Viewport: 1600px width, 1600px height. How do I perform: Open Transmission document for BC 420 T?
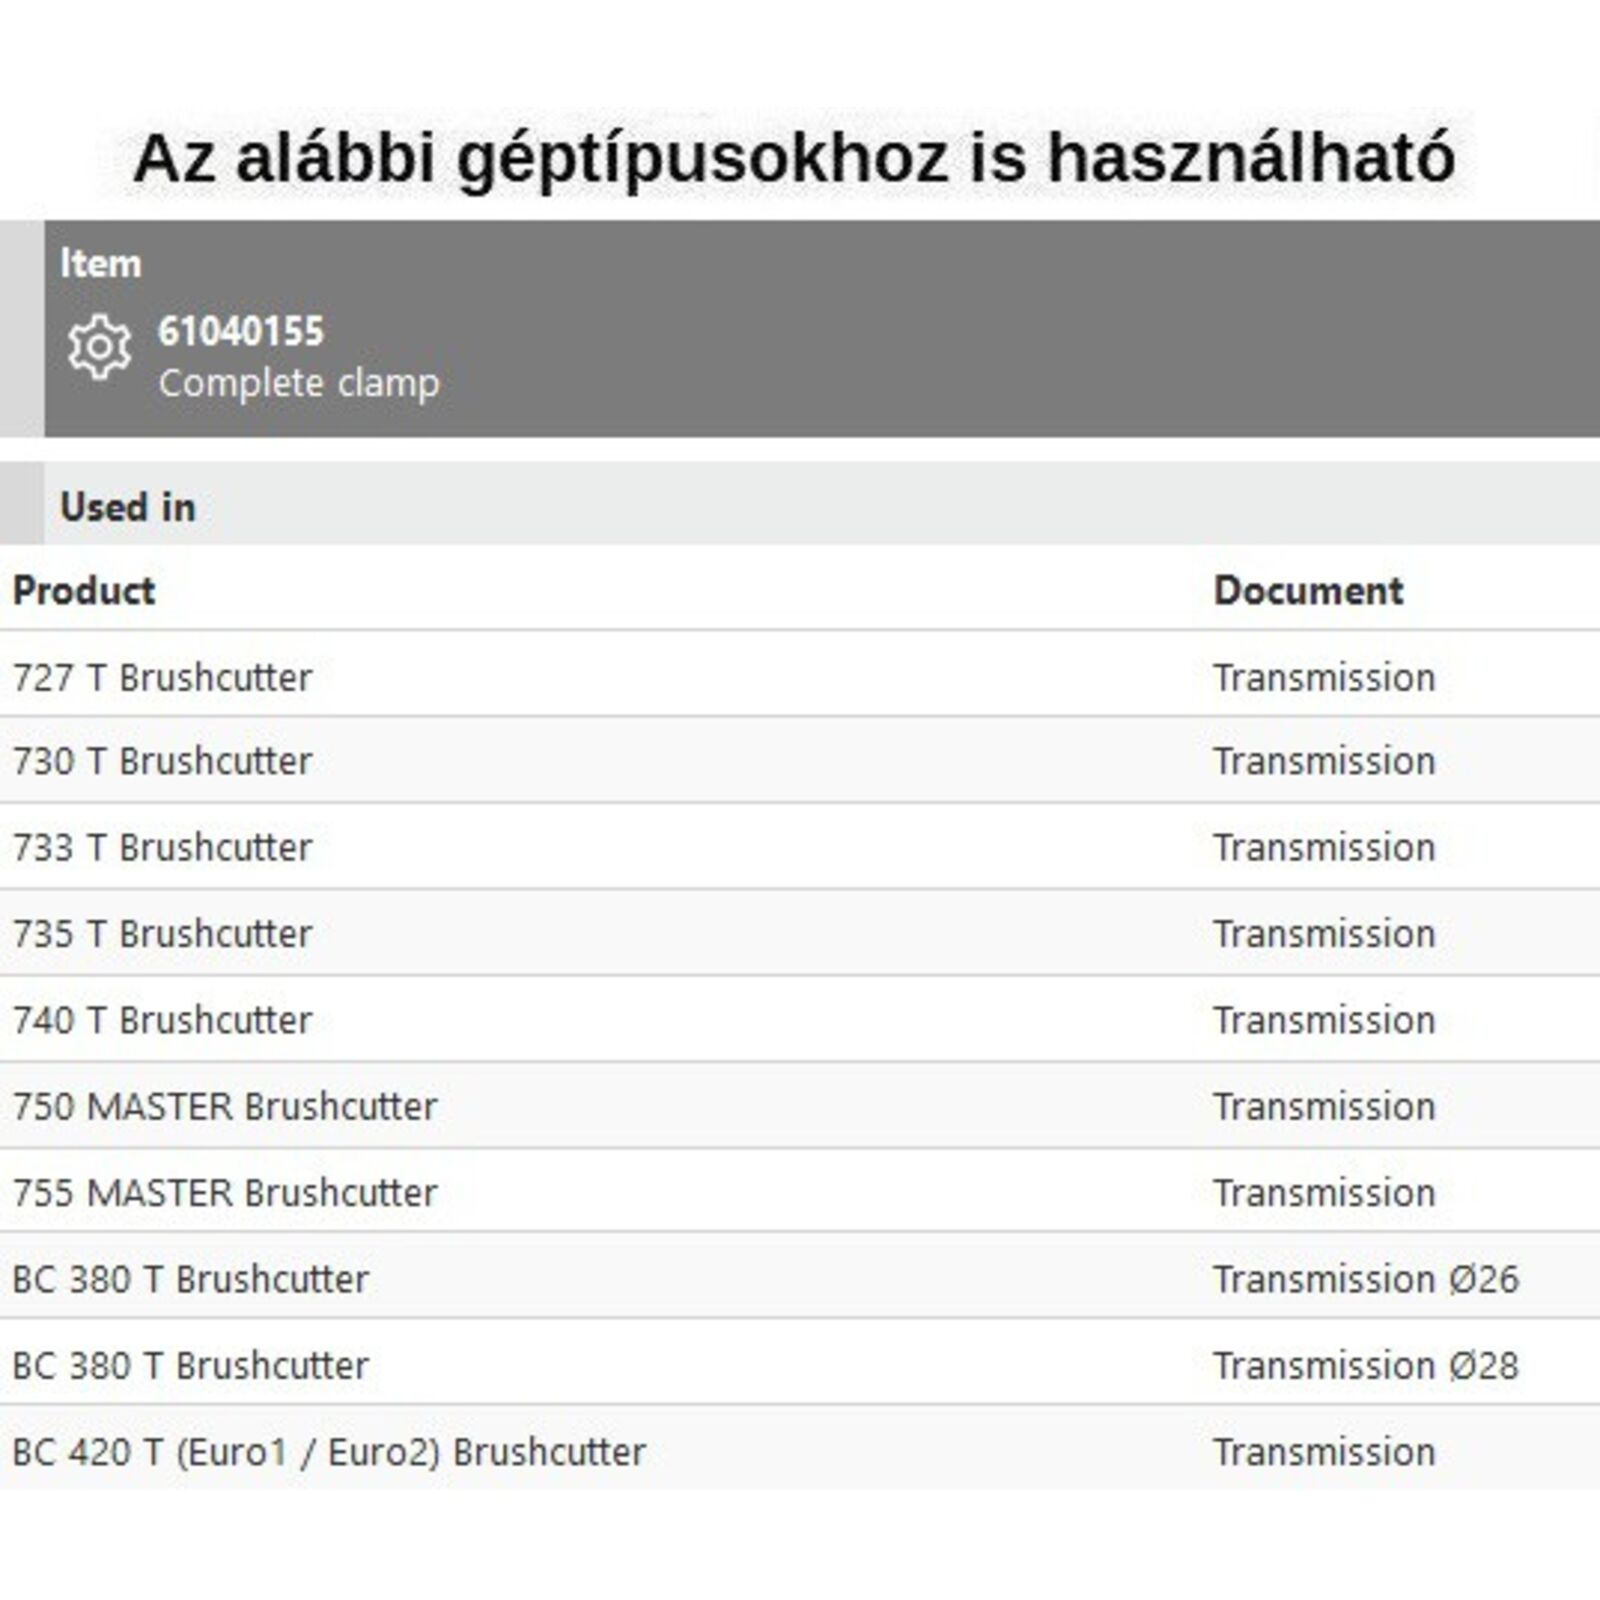click(x=1324, y=1452)
